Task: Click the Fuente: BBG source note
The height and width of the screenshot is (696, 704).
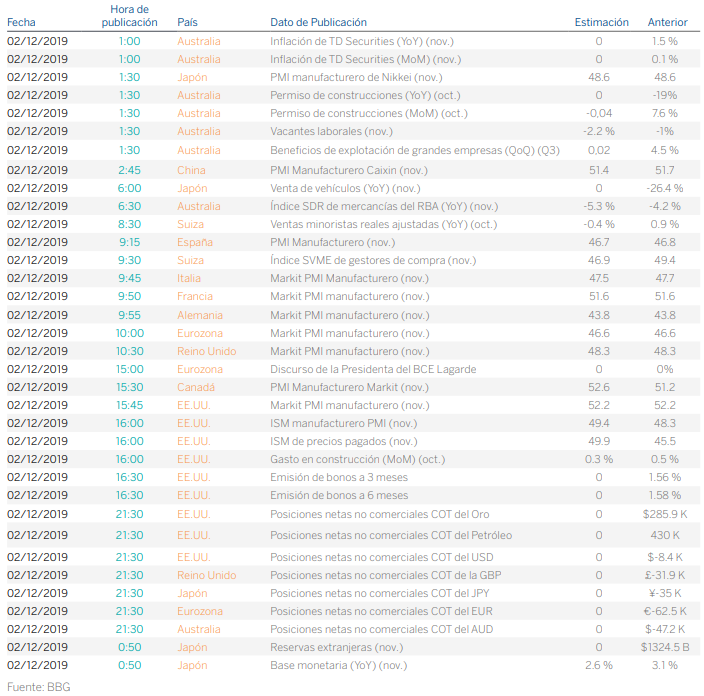Action: [x=38, y=686]
